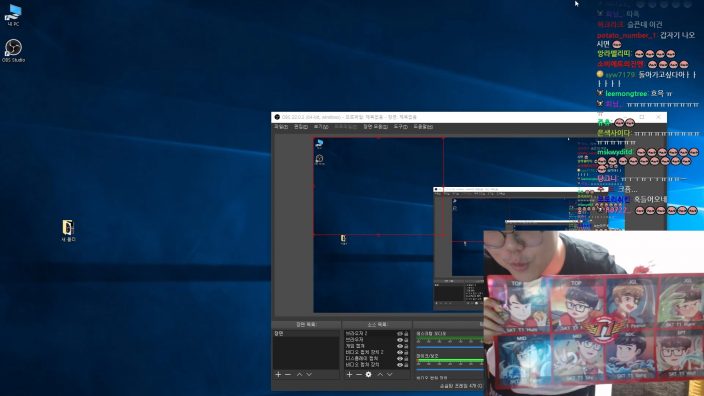This screenshot has height=396, width=704.
Task: Toggle the lock on the 브라우저 source
Action: 406,340
